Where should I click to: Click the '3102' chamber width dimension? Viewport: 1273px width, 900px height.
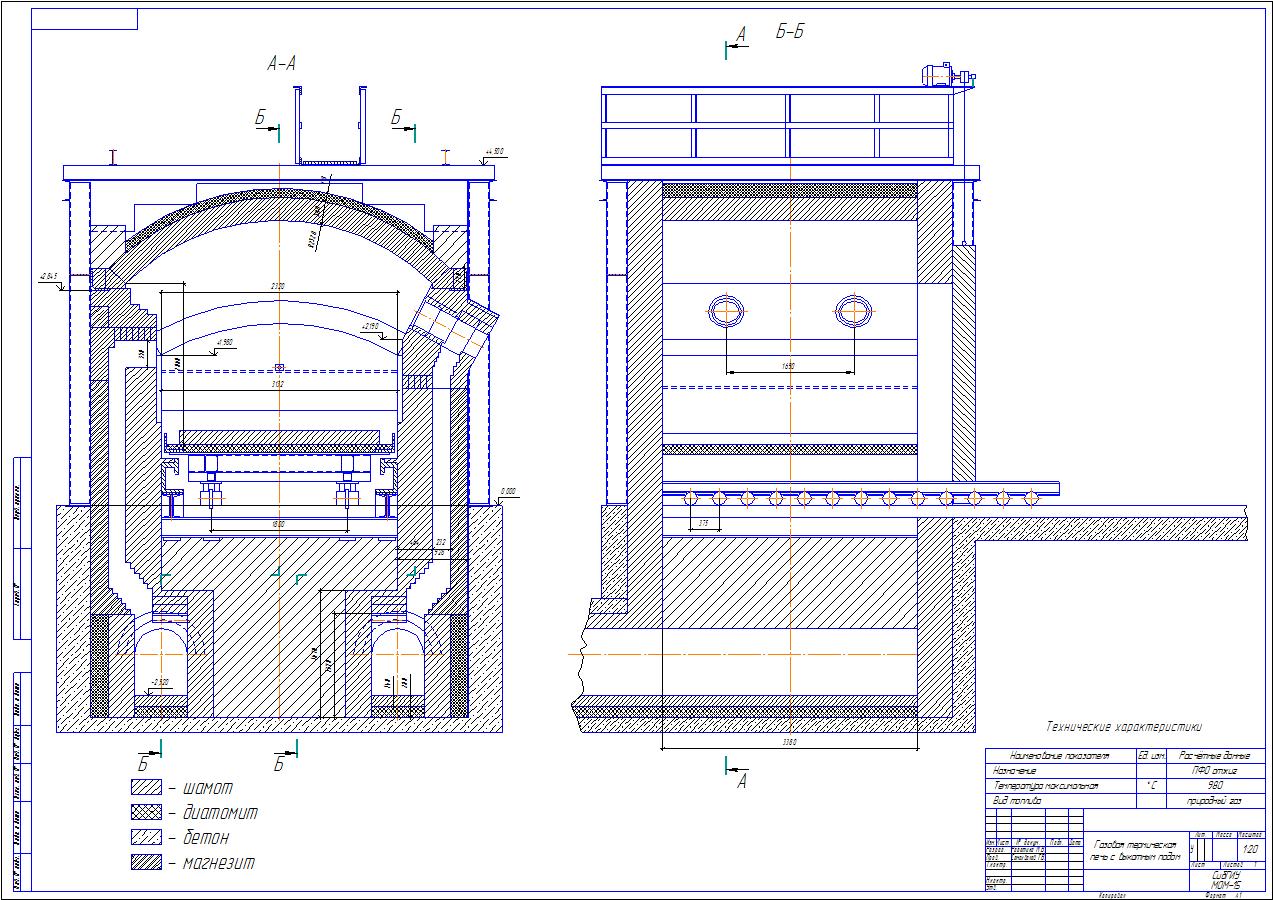[278, 383]
